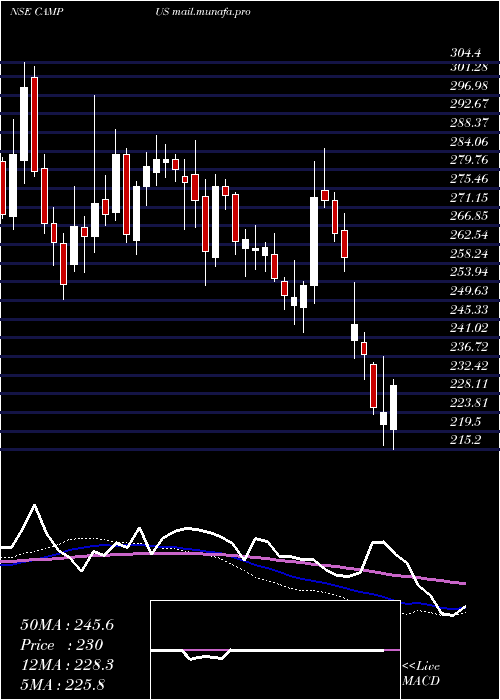Click the 258.24 price axis label
The width and height of the screenshot is (500, 700).
coord(469,254)
